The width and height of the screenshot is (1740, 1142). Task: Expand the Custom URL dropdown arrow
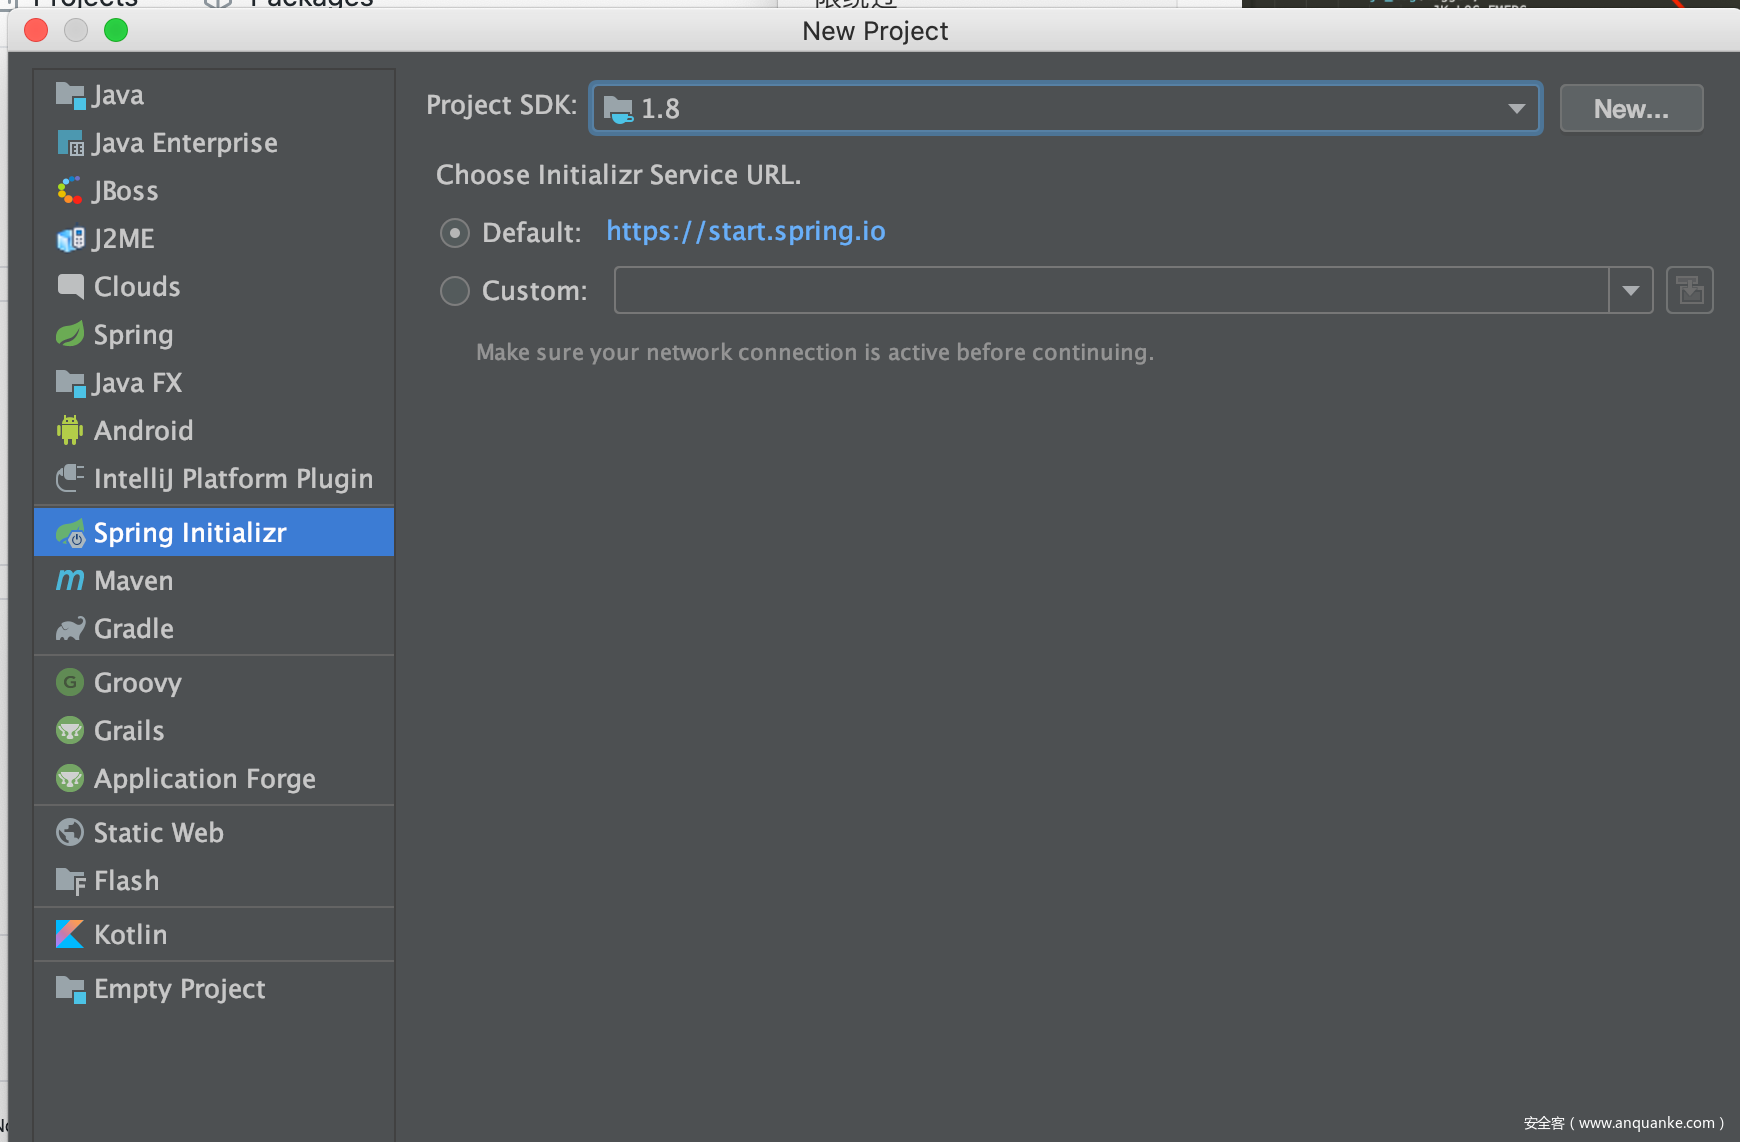(1630, 290)
